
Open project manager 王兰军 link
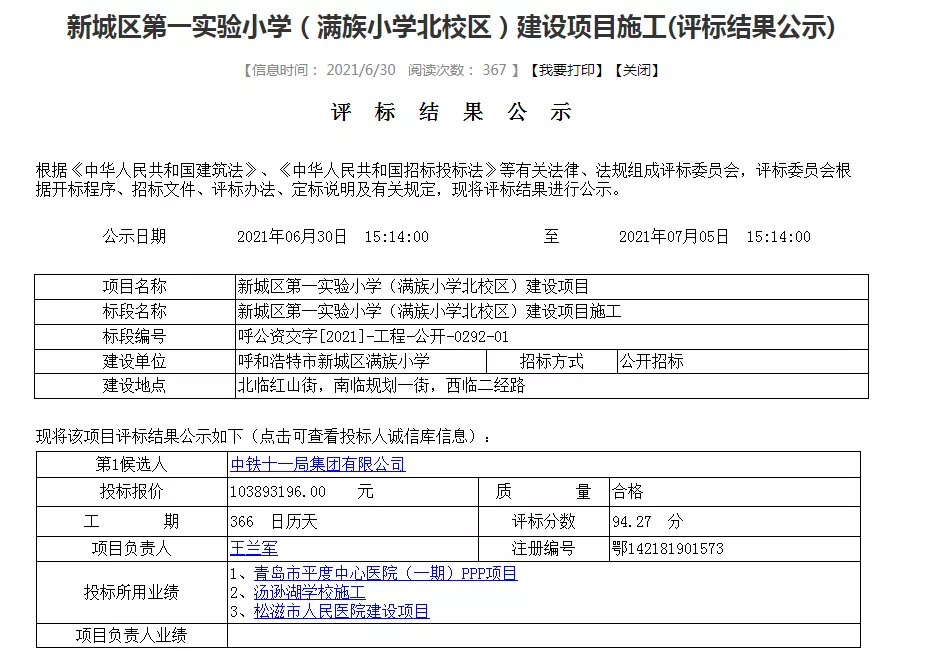tap(254, 548)
